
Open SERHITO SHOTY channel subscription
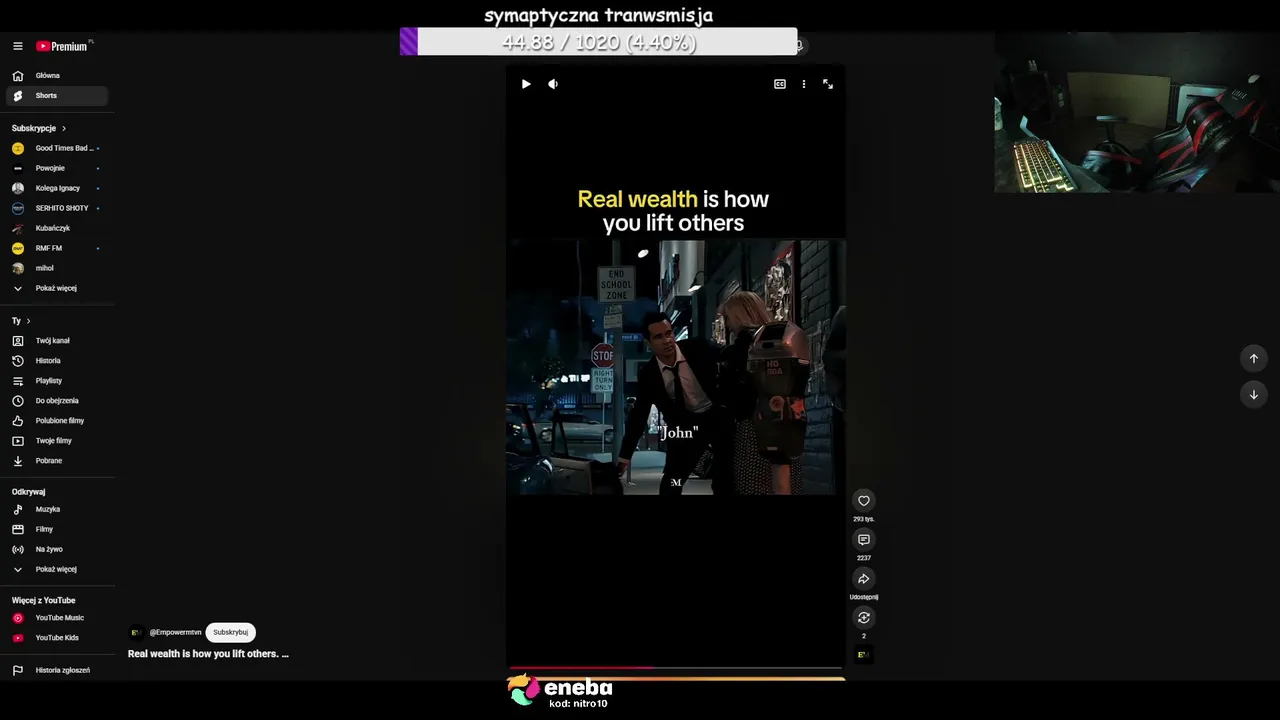coord(57,209)
